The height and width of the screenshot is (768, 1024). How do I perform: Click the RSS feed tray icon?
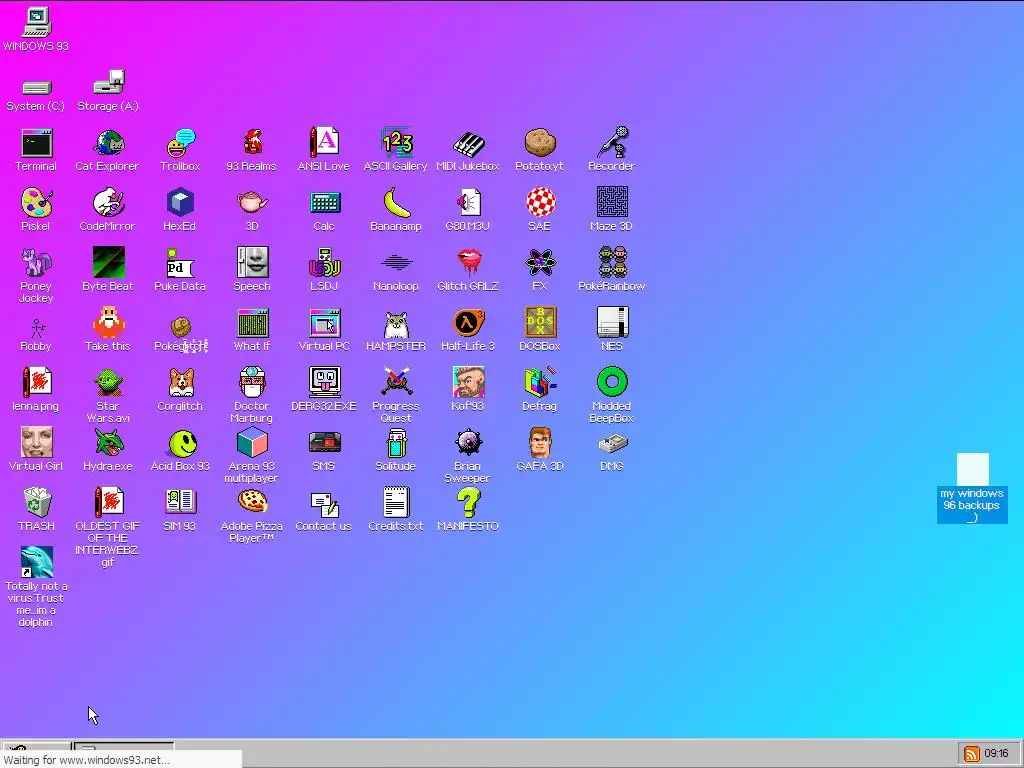click(x=972, y=754)
